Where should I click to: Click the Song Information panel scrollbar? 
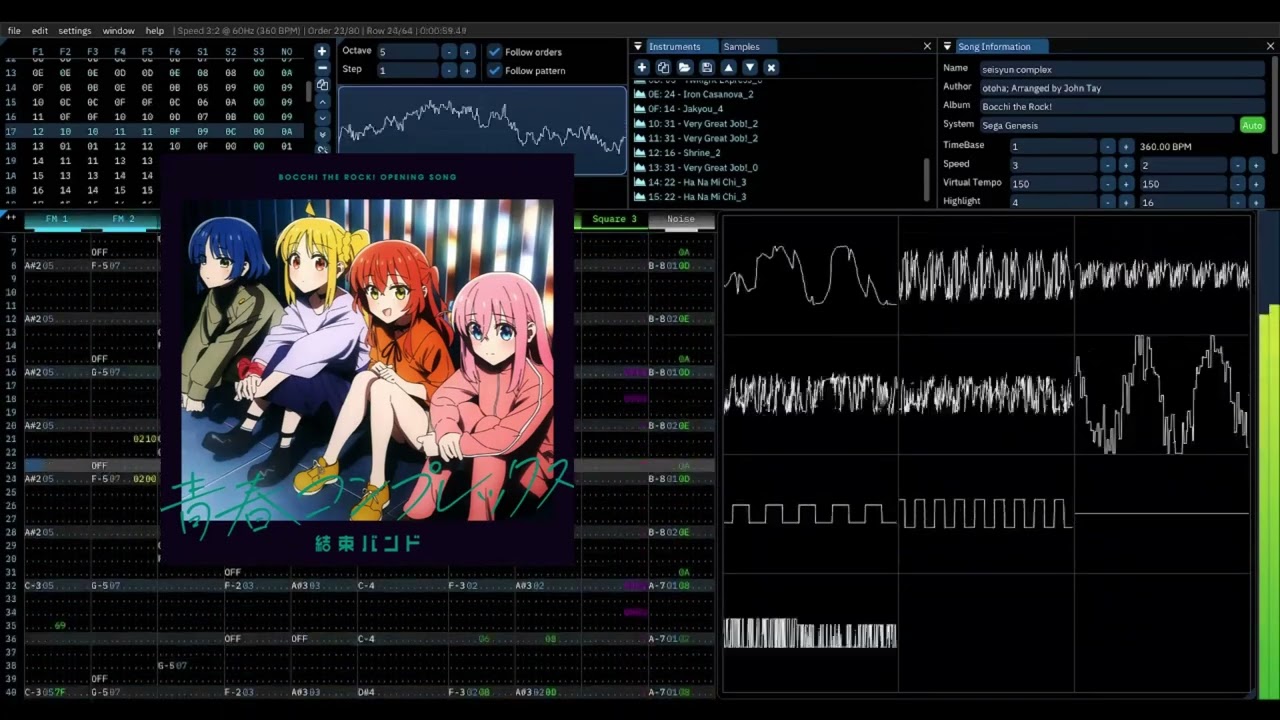click(x=1274, y=106)
